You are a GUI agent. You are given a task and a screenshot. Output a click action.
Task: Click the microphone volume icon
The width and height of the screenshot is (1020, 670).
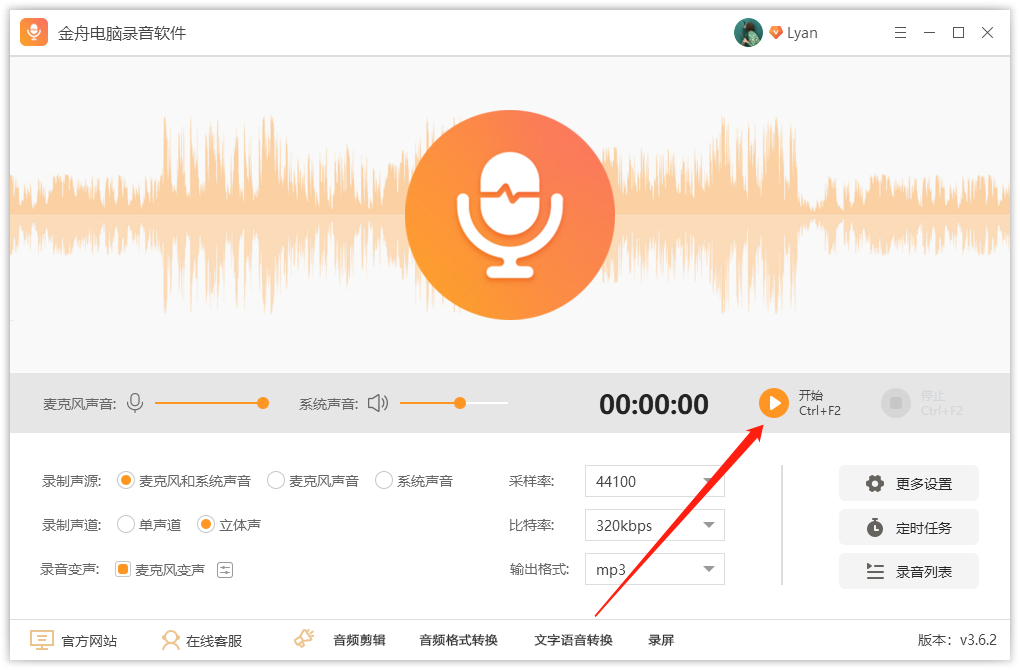[135, 403]
